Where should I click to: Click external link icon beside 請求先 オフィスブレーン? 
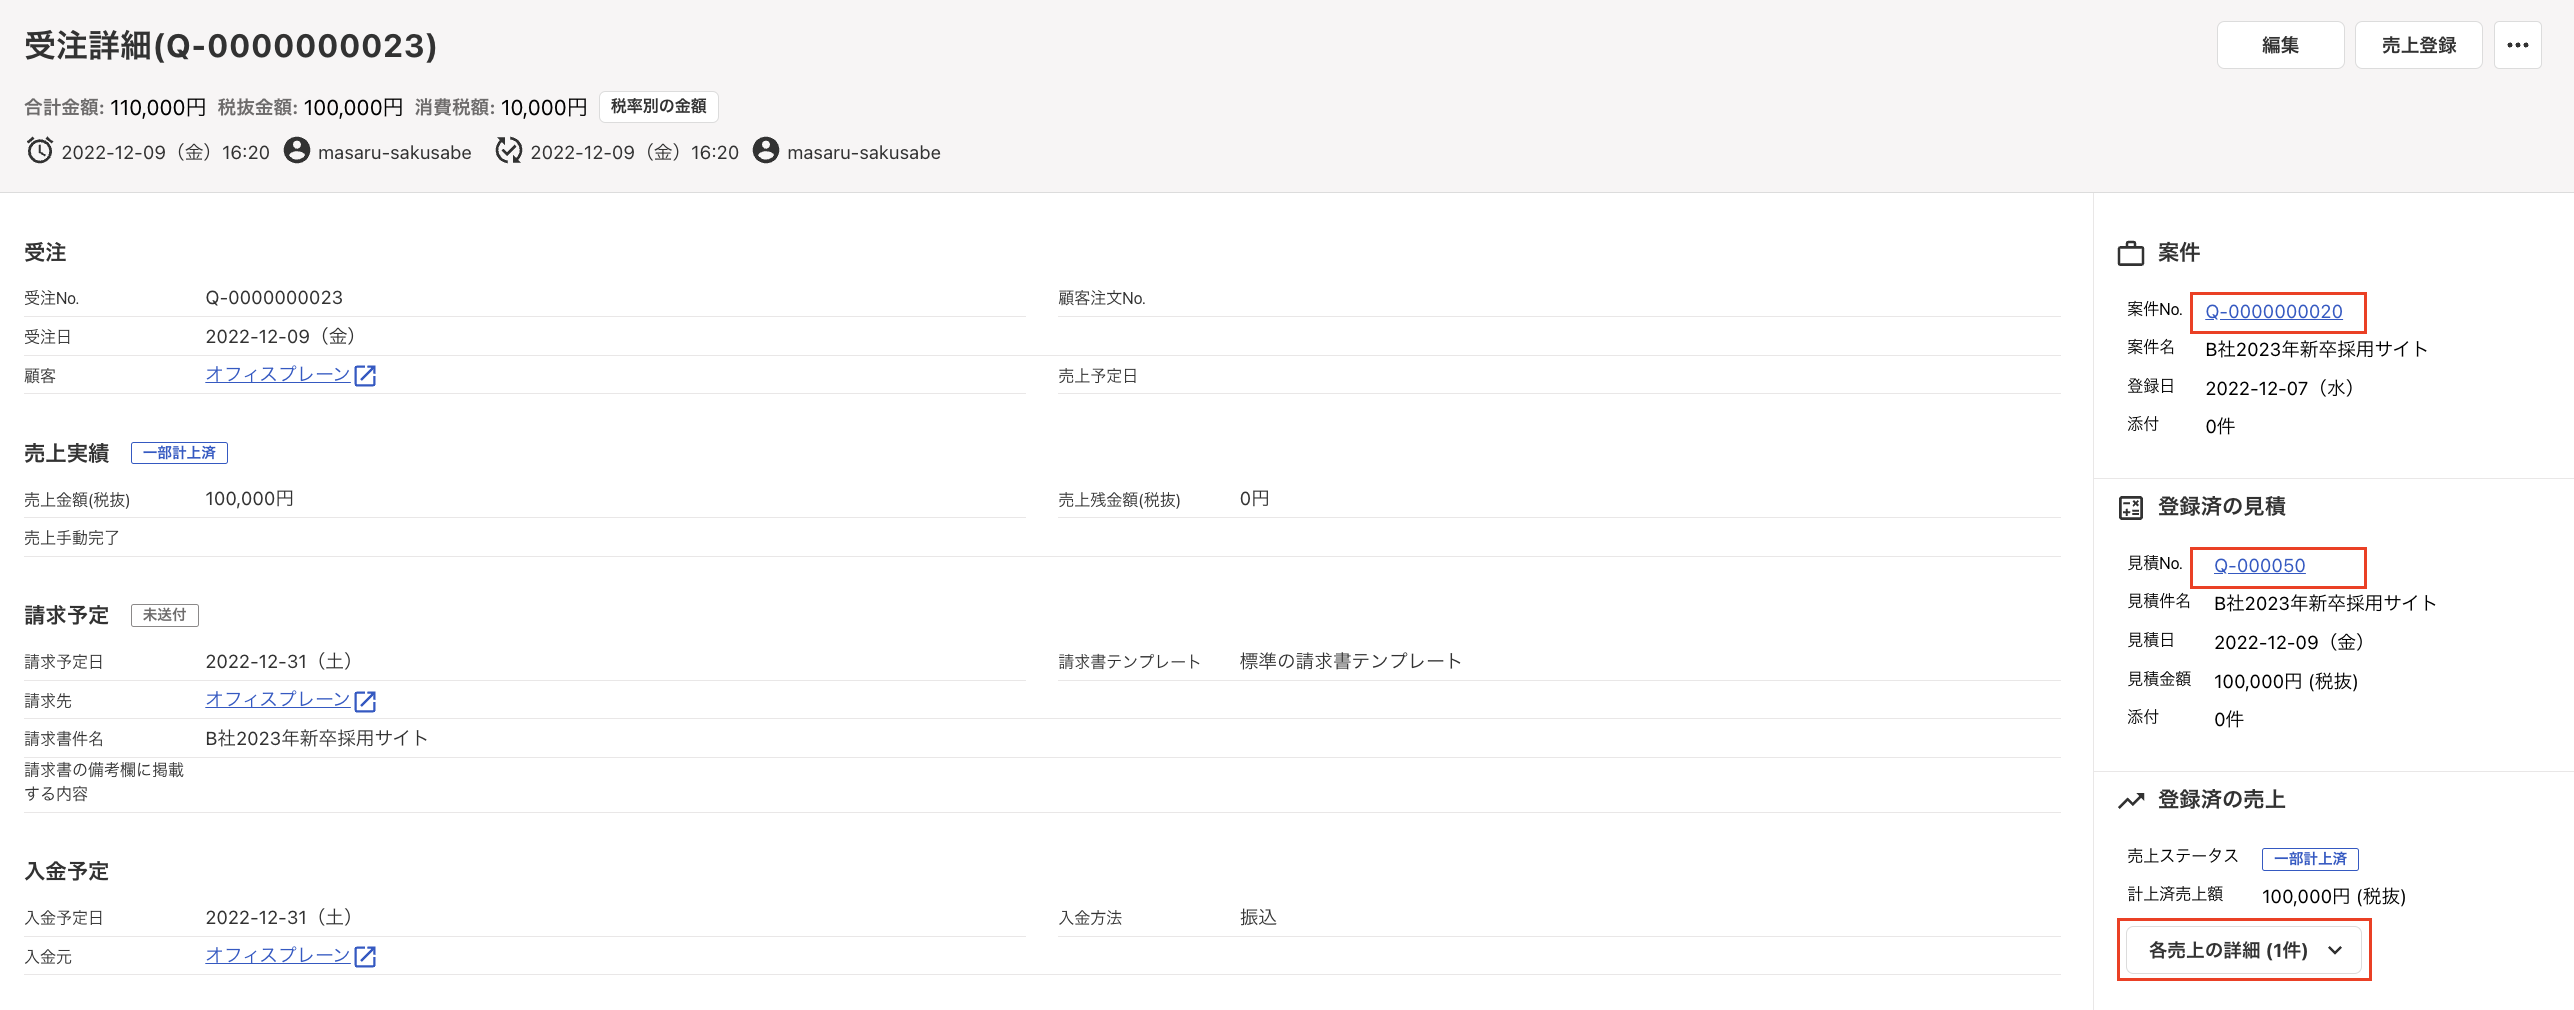click(365, 701)
